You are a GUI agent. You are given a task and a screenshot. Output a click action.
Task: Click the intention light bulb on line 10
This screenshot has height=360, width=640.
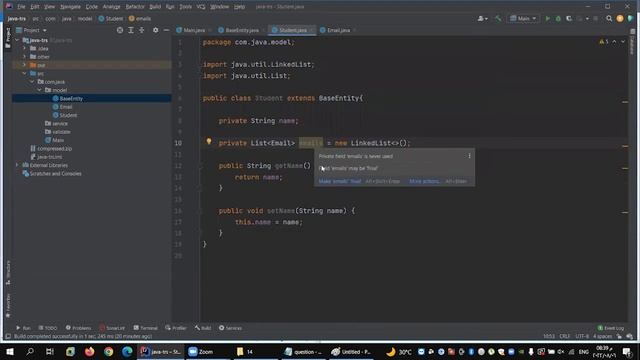pyautogui.click(x=209, y=141)
